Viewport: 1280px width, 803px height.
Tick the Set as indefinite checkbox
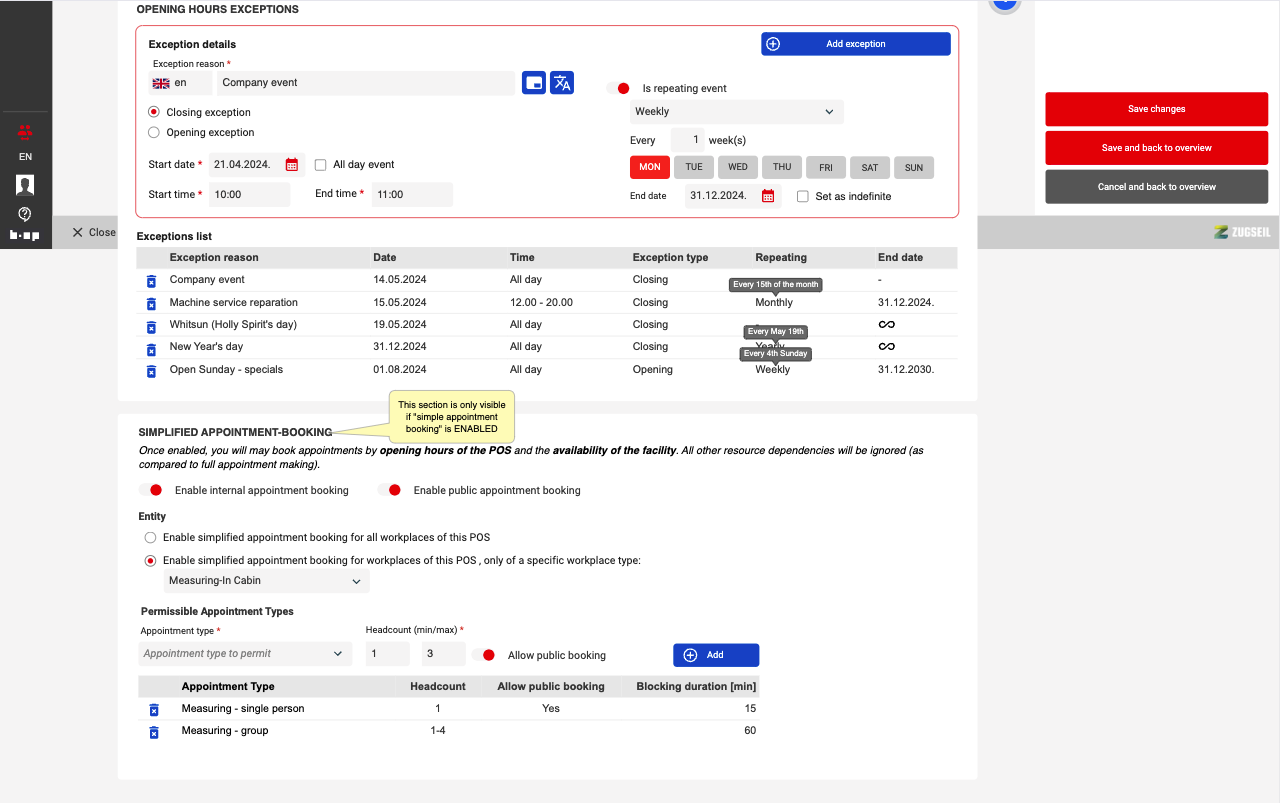click(x=803, y=197)
